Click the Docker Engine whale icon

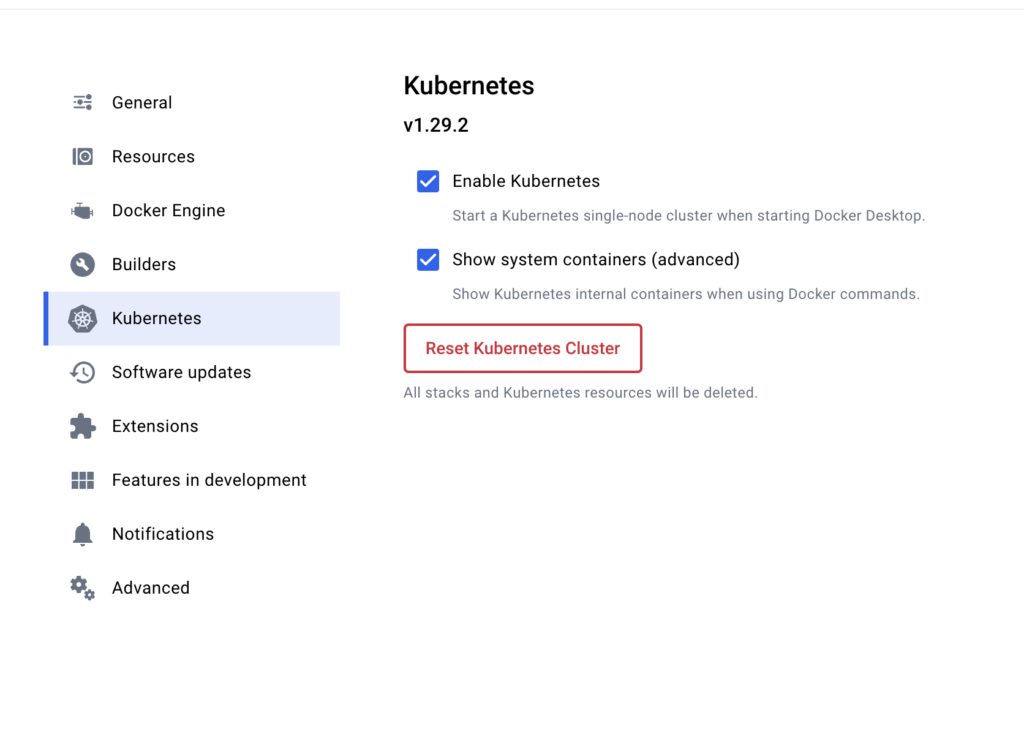(x=83, y=211)
